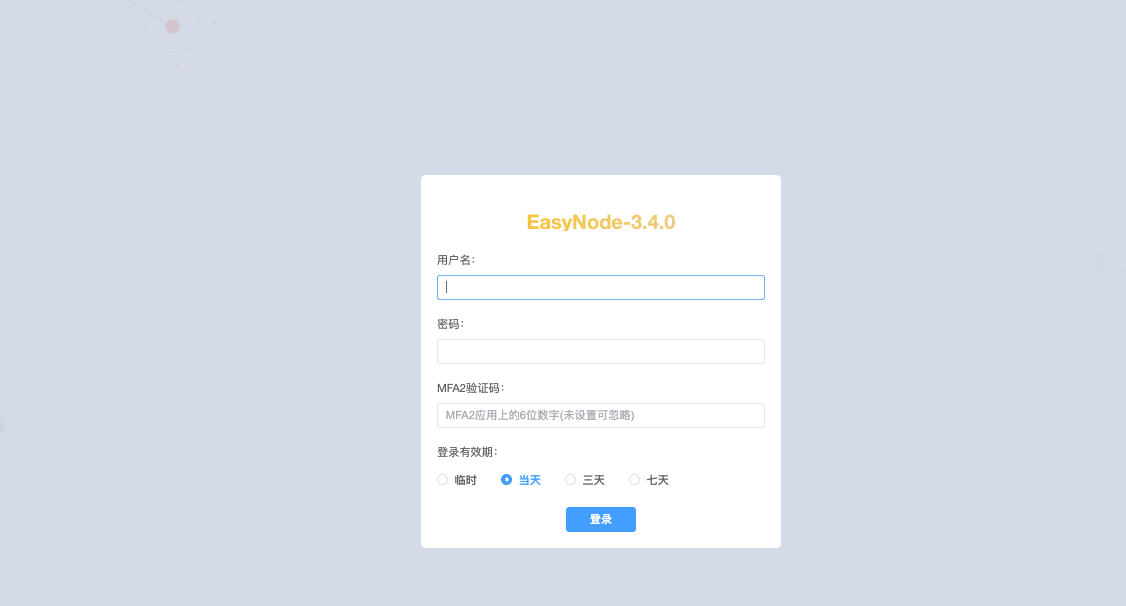Click the MFA2验证码 six-digit code field

point(600,415)
